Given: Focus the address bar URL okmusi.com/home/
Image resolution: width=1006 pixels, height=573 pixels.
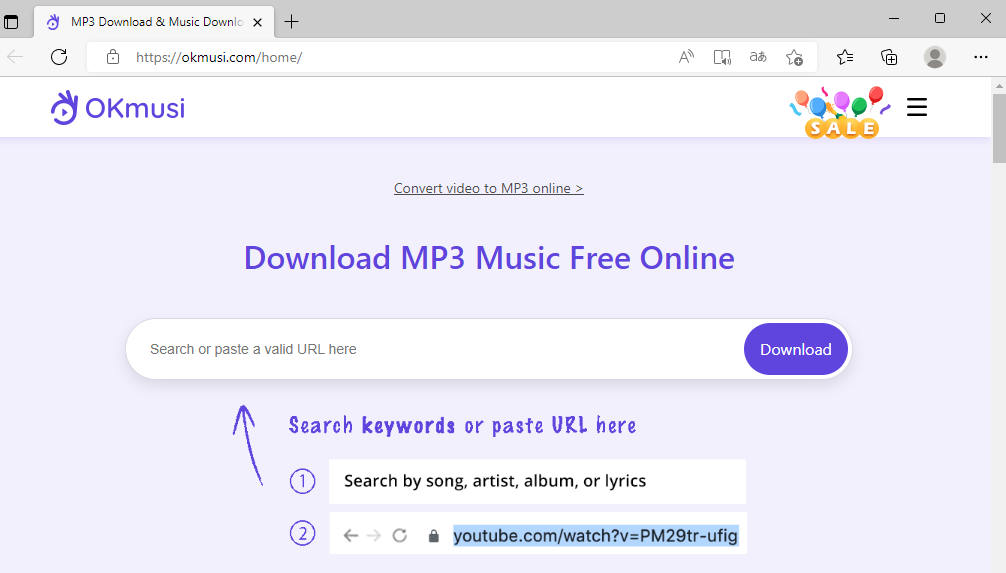Looking at the screenshot, I should 219,57.
